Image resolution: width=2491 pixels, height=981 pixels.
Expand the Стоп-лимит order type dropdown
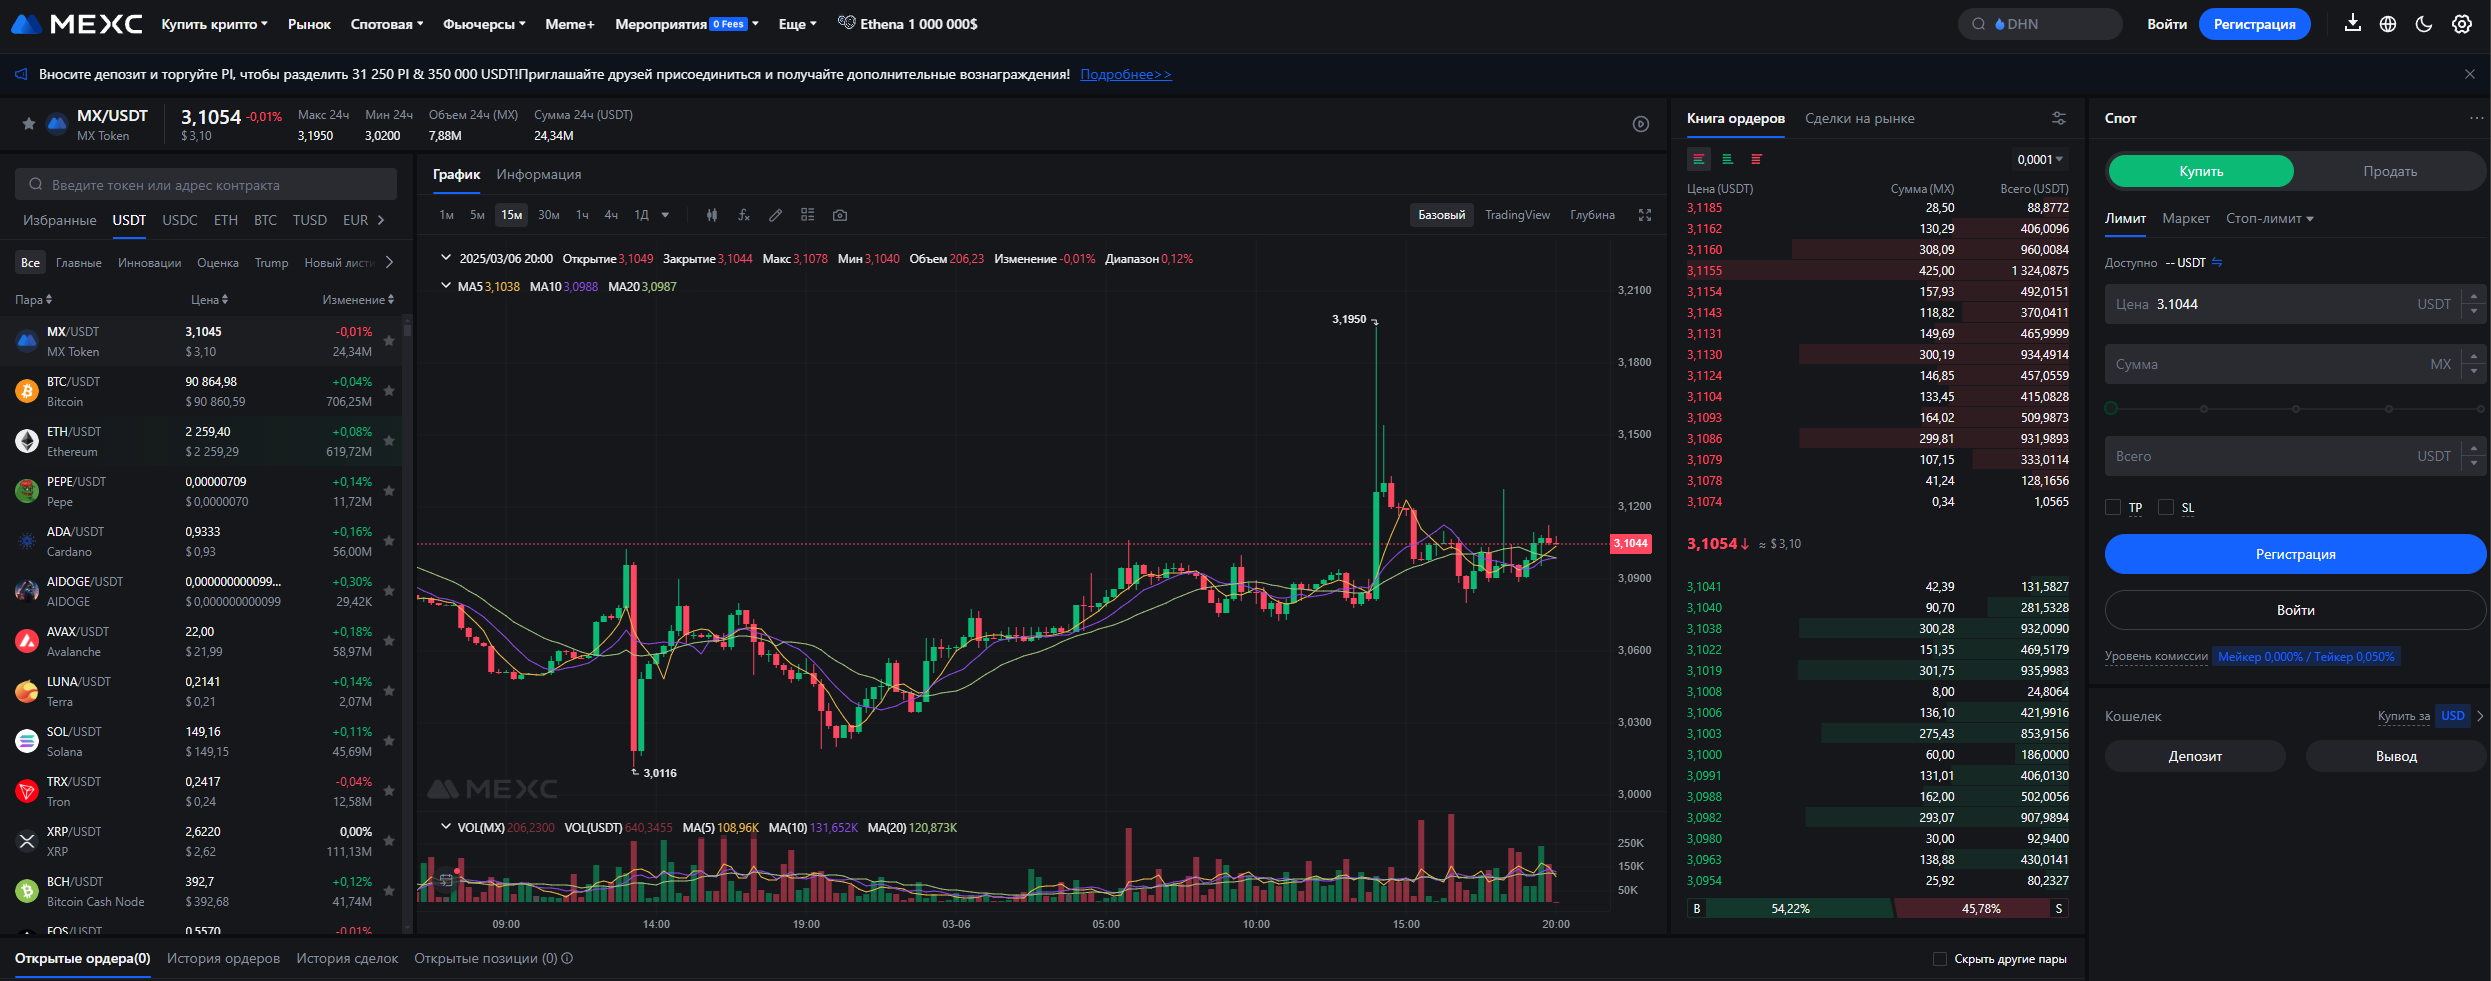click(x=2269, y=218)
